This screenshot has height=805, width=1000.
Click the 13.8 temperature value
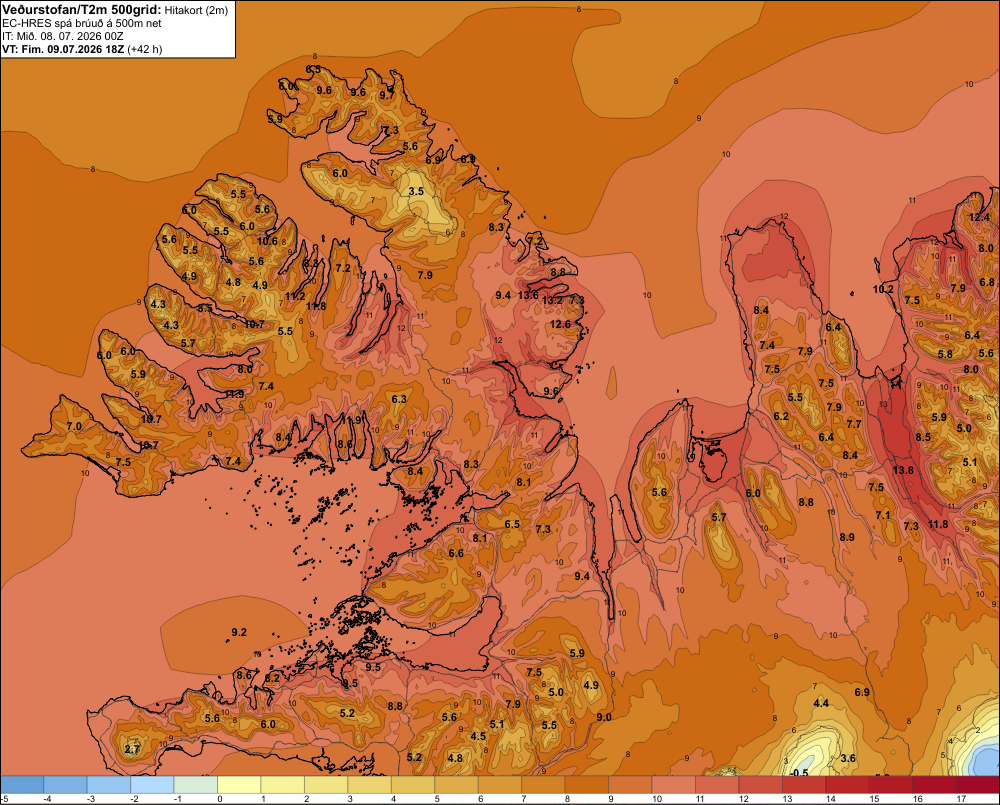(x=903, y=470)
